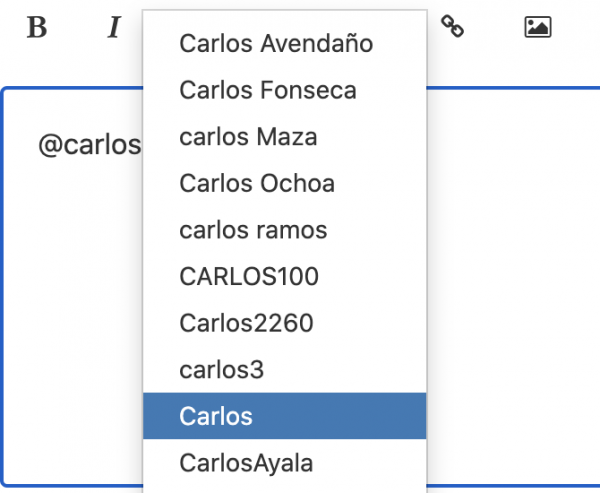Viewport: 600px width, 493px height.
Task: Click the empty editor area right of the suggestions
Action: 513,287
